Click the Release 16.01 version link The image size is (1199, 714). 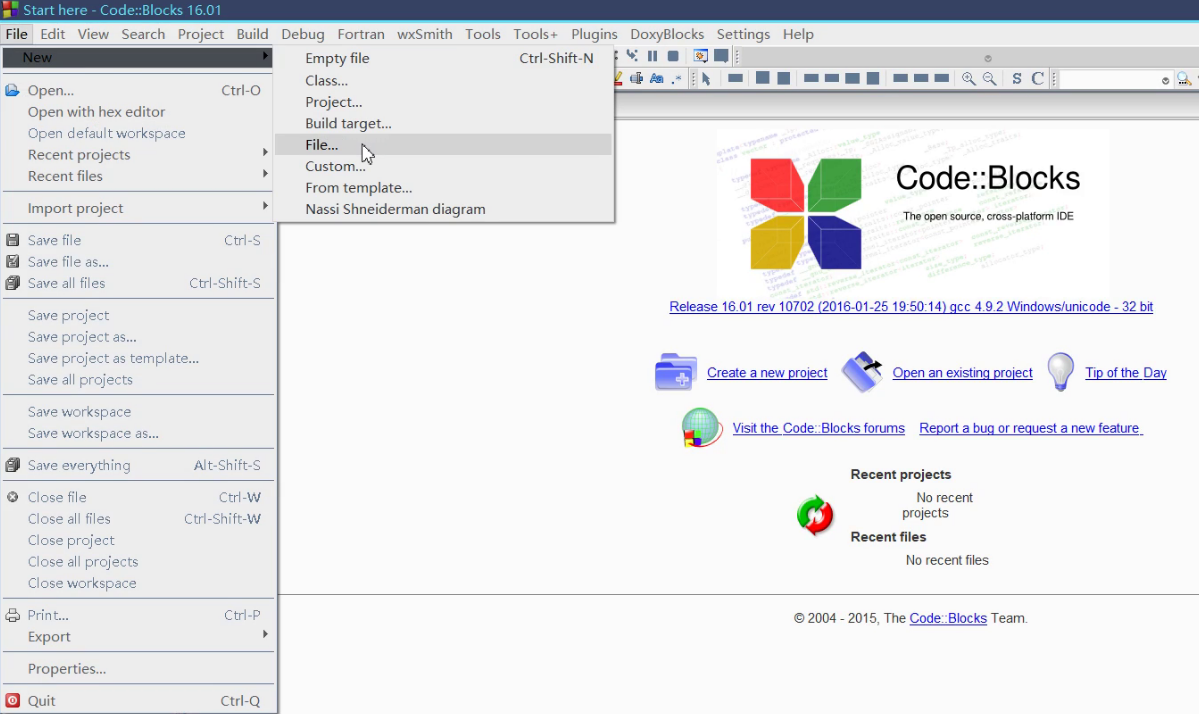pos(910,307)
